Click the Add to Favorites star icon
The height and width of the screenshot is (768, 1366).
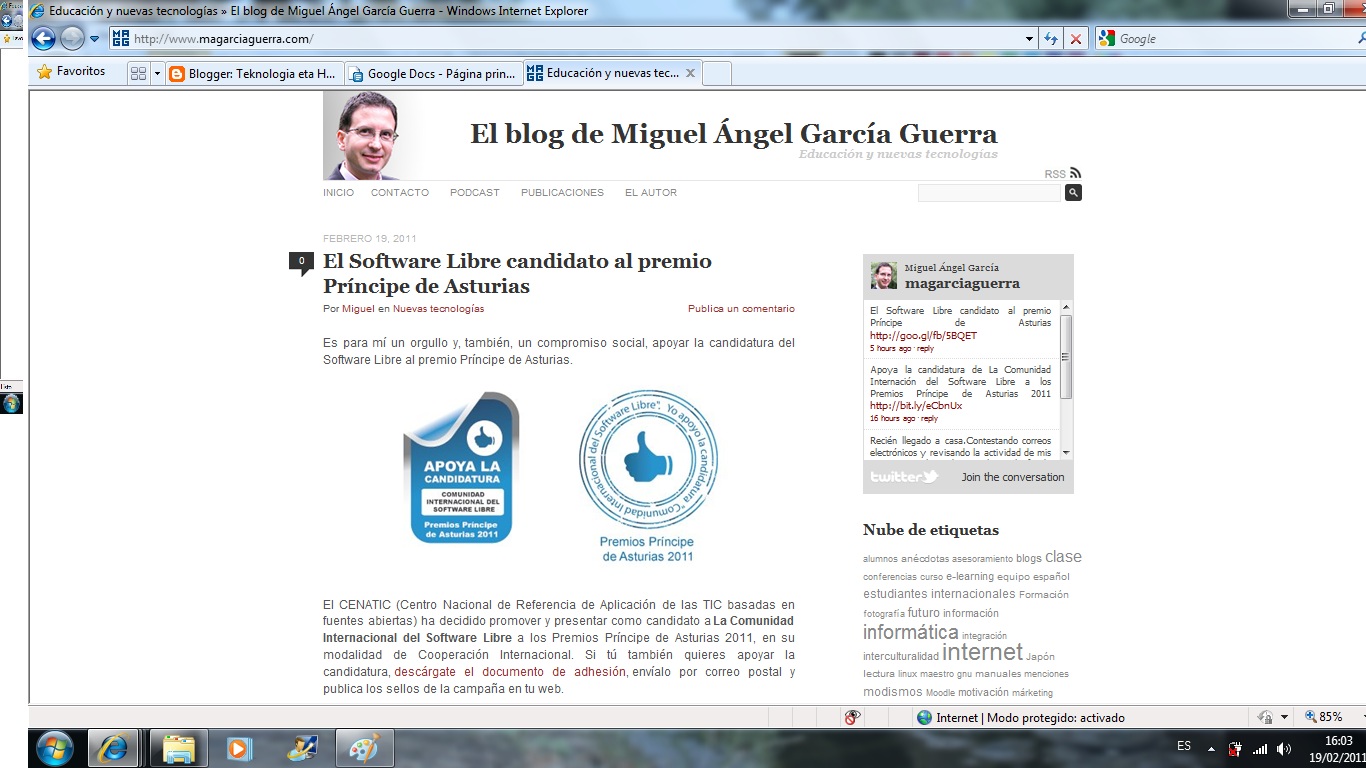pos(44,71)
